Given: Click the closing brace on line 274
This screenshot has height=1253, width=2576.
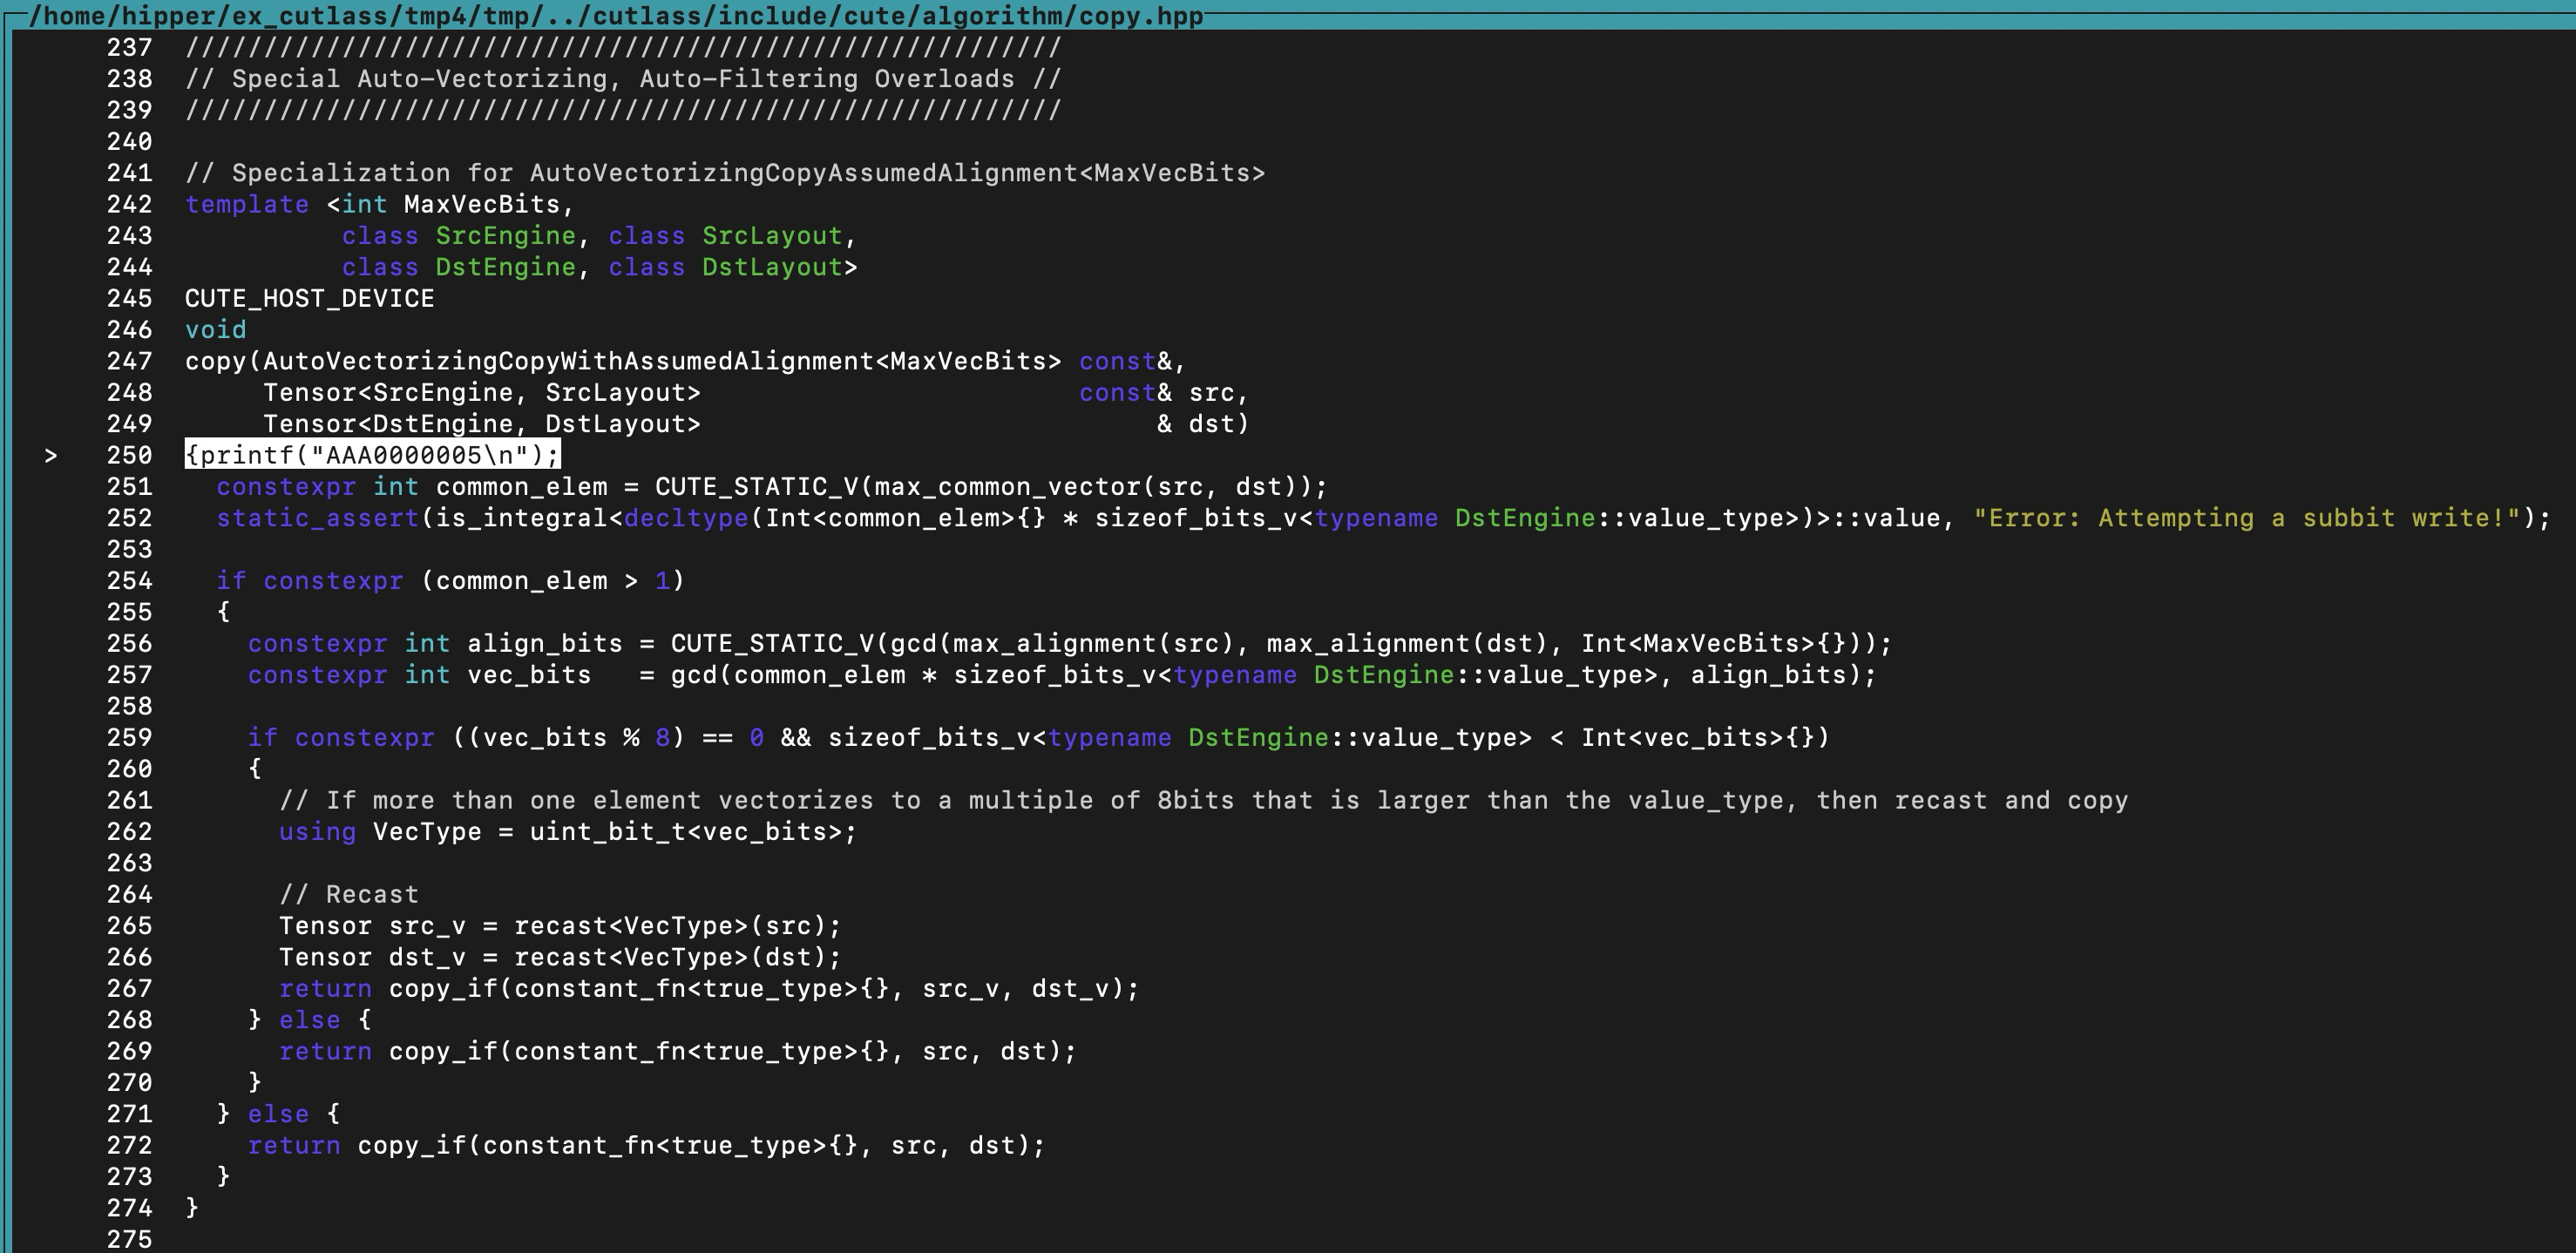Looking at the screenshot, I should tap(192, 1208).
